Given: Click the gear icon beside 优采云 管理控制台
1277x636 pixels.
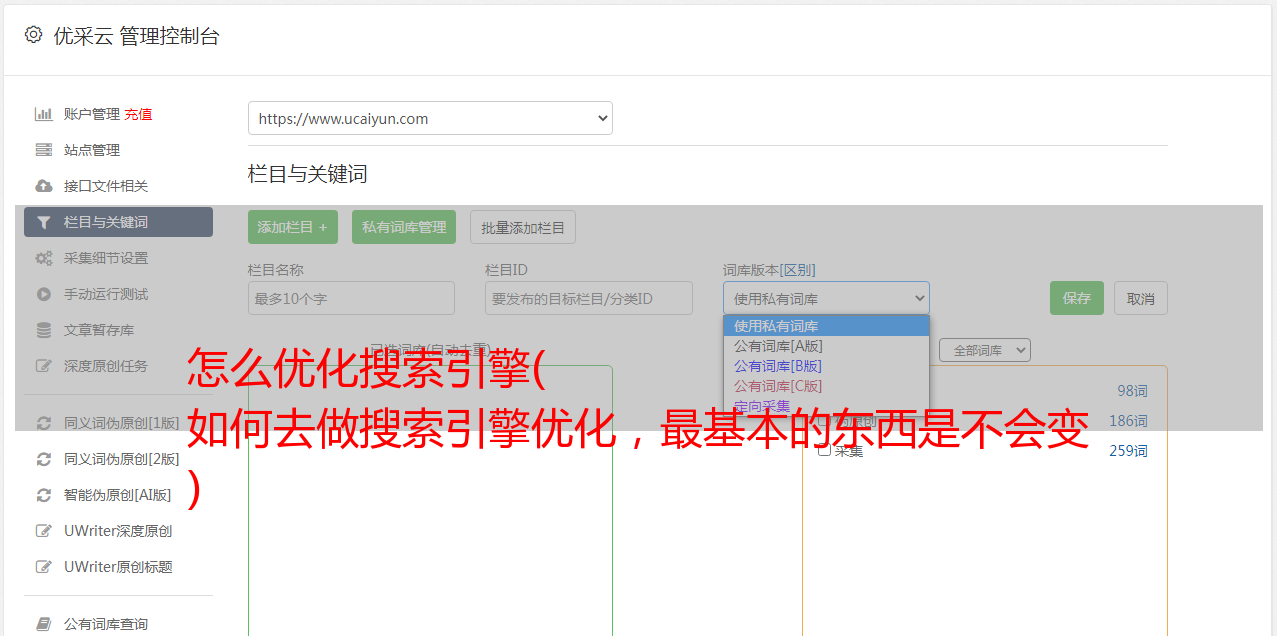Looking at the screenshot, I should (x=33, y=35).
